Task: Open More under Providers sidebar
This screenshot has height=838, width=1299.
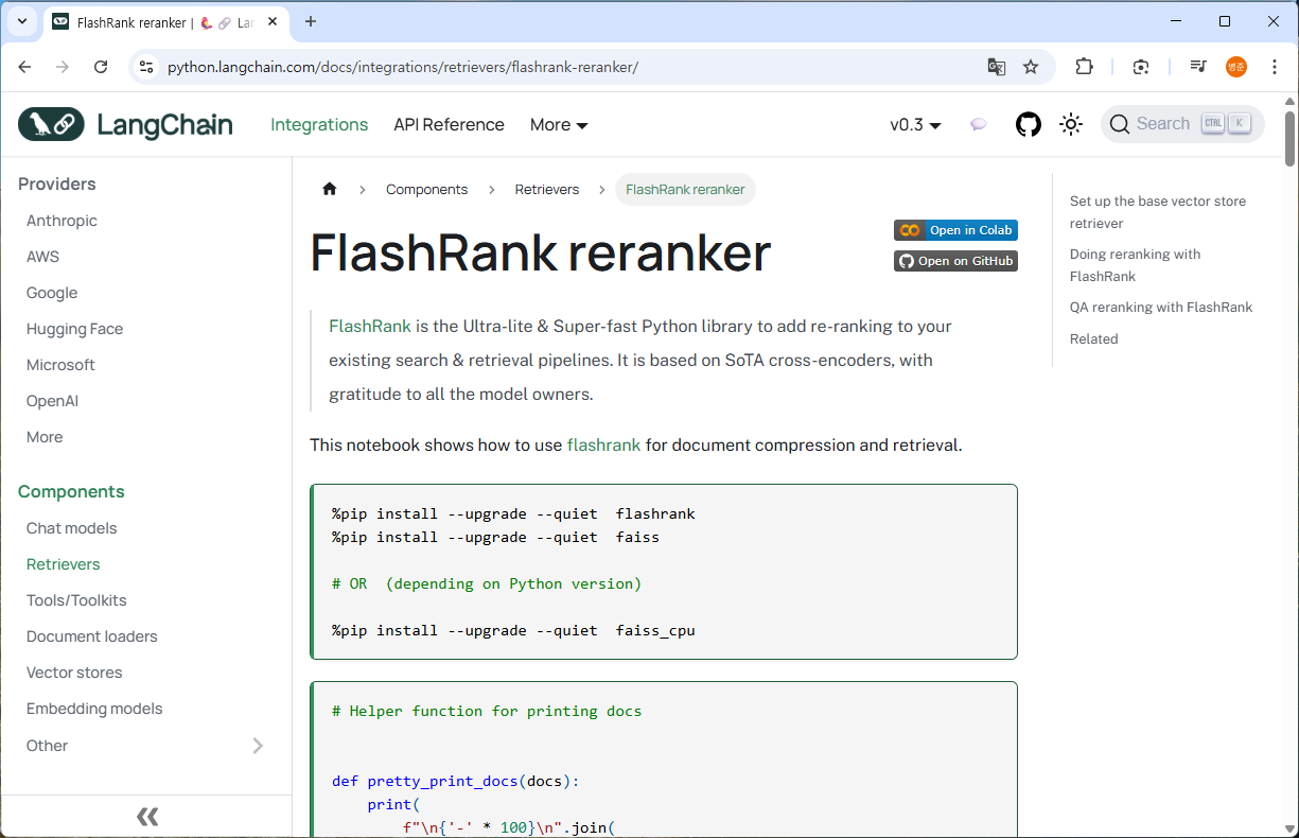Action: coord(45,436)
